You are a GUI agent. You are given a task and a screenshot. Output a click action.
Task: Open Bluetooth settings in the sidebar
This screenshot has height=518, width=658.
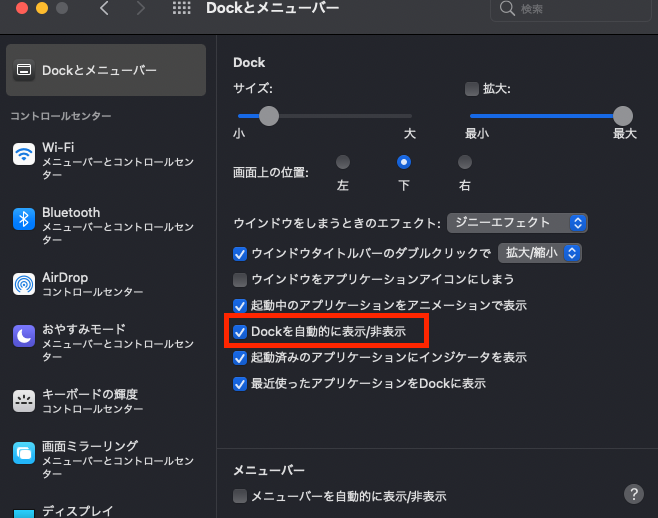coord(106,225)
